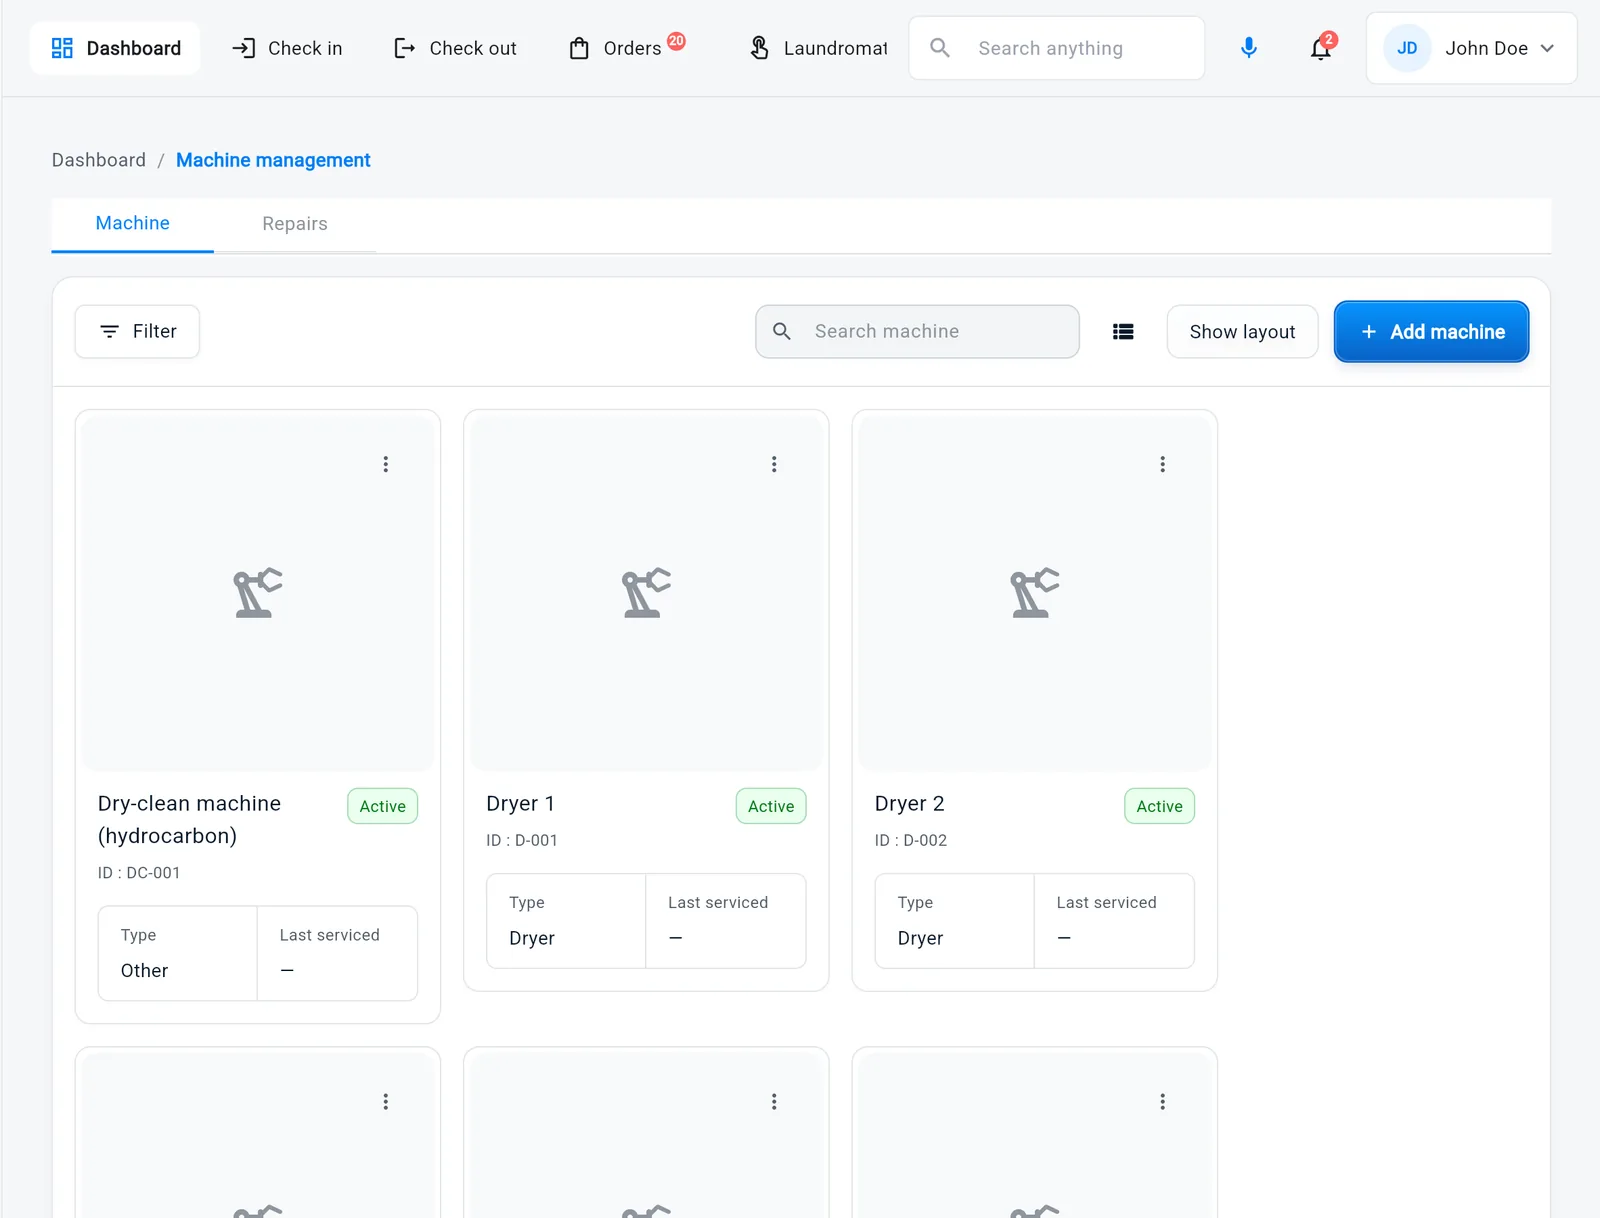Screen dimensions: 1600x1218
Task: Click the Dry-clean machine image placeholder
Action: pos(258,593)
